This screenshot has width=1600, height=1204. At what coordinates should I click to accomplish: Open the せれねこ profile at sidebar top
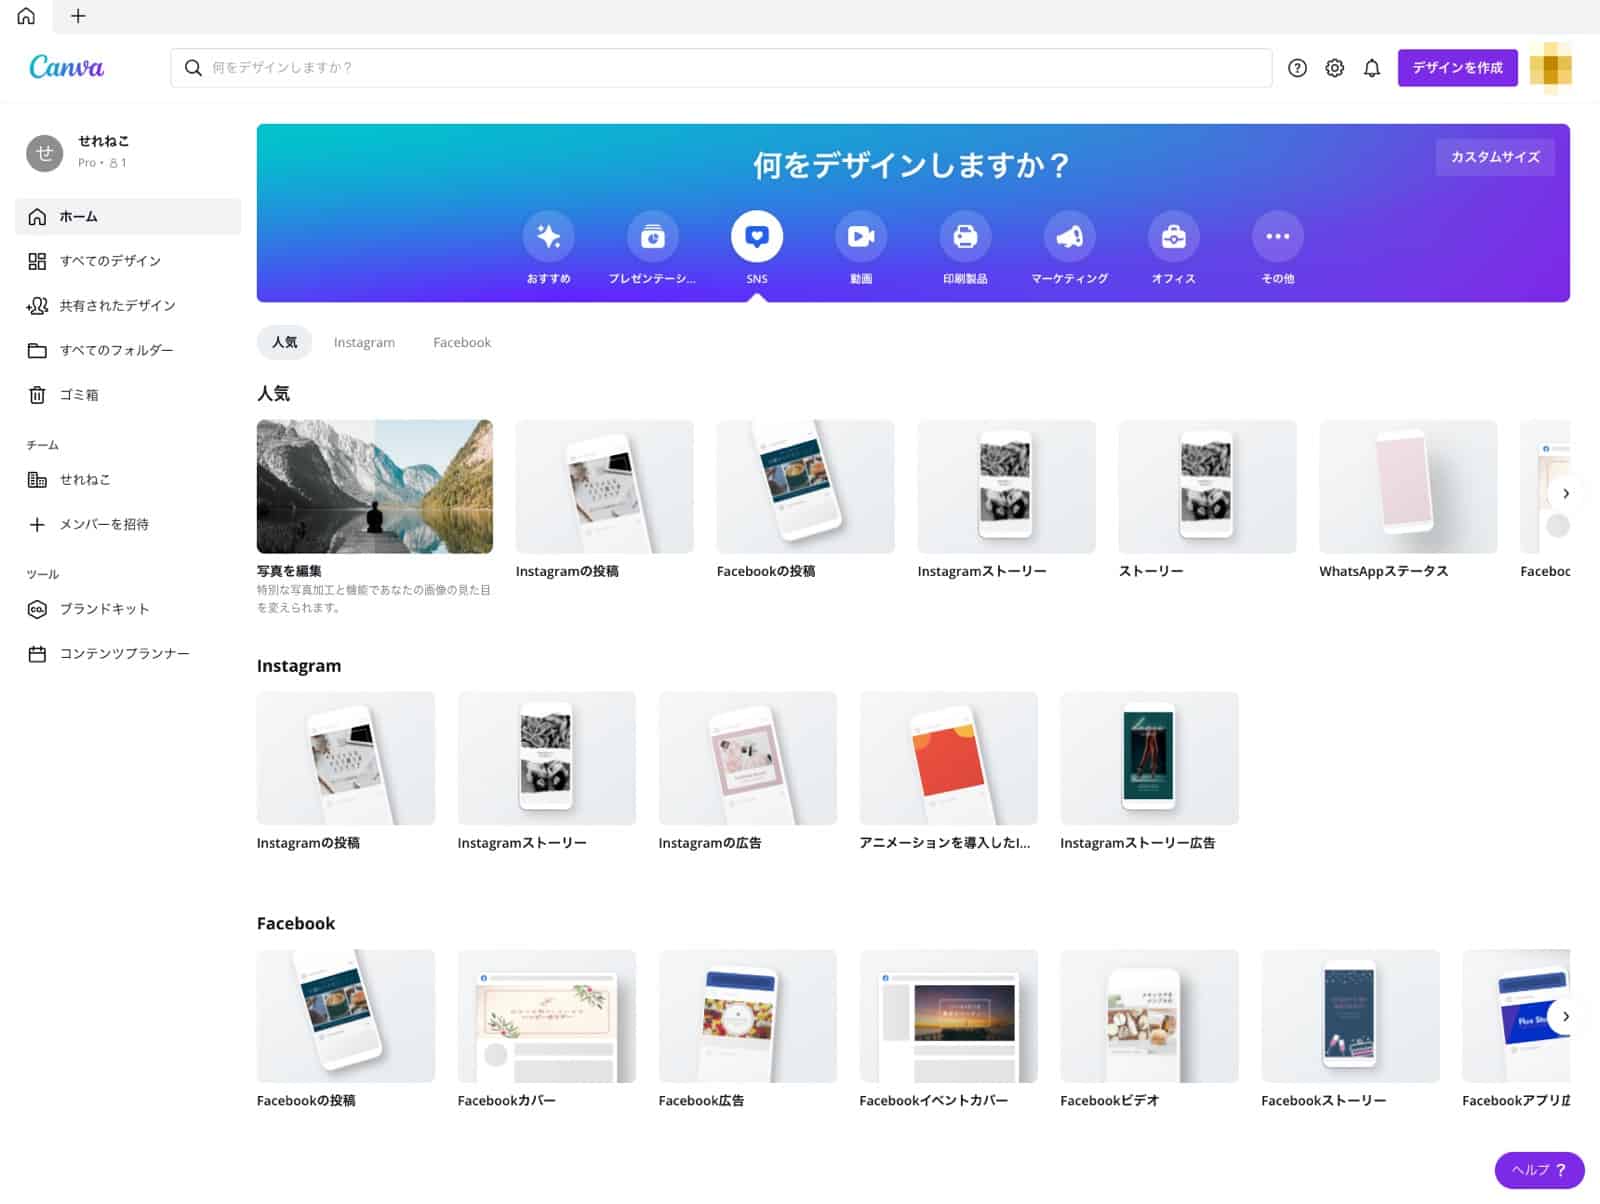78,151
